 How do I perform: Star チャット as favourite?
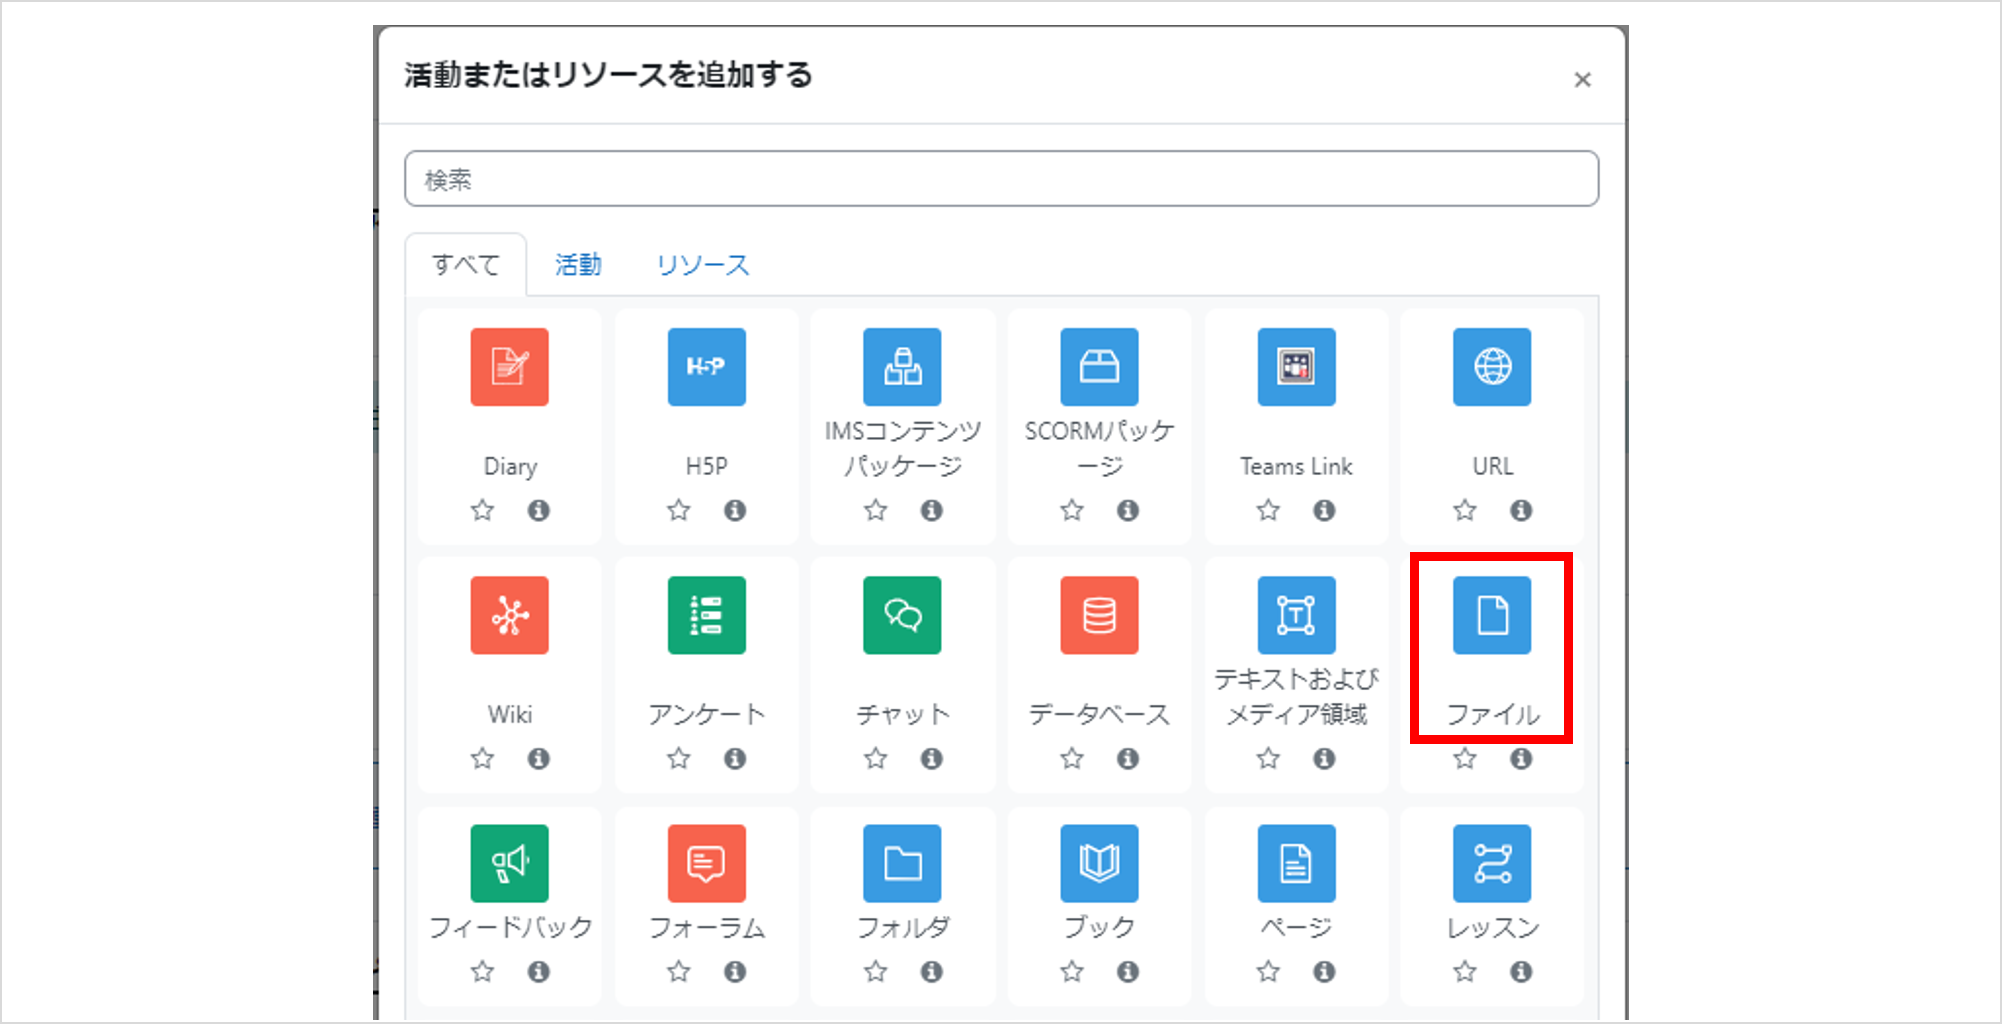point(876,758)
